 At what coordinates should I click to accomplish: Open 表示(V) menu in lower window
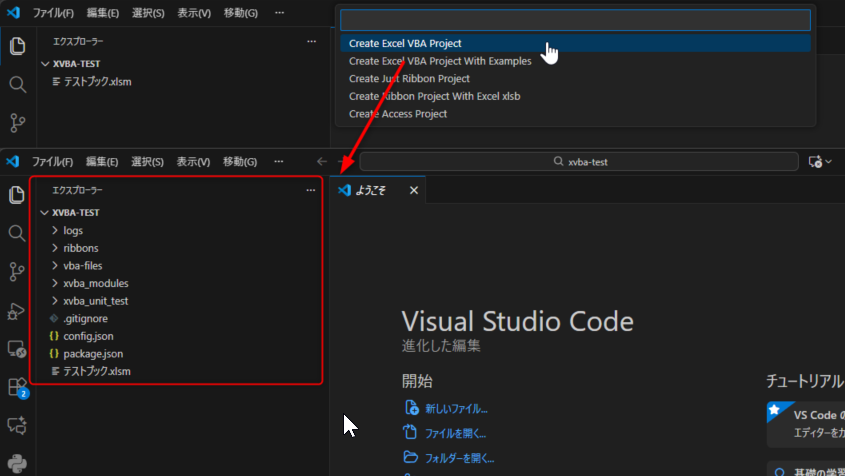click(x=193, y=162)
